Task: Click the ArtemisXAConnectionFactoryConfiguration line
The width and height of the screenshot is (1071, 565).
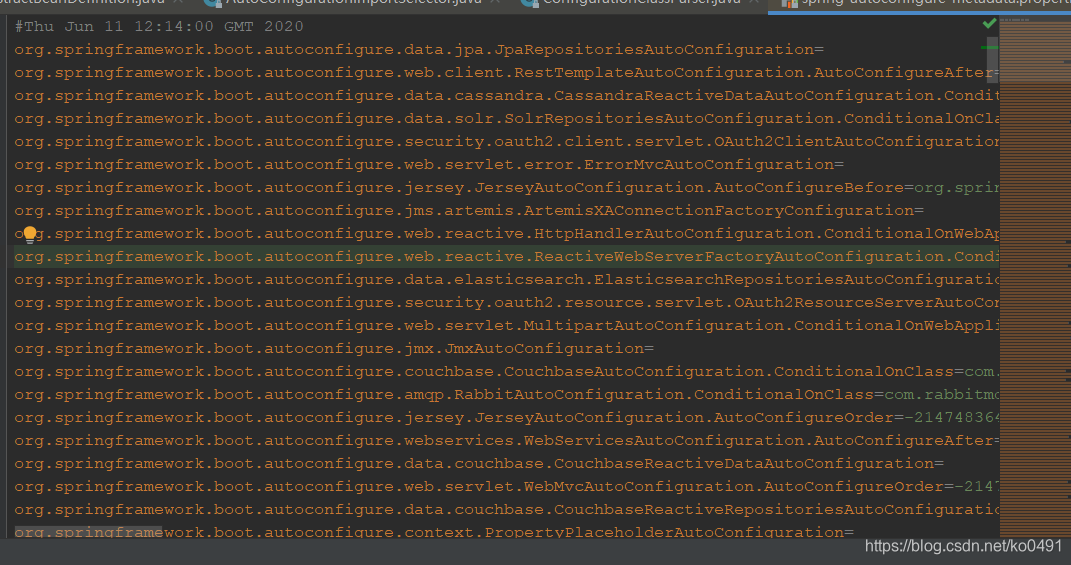Action: point(469,211)
